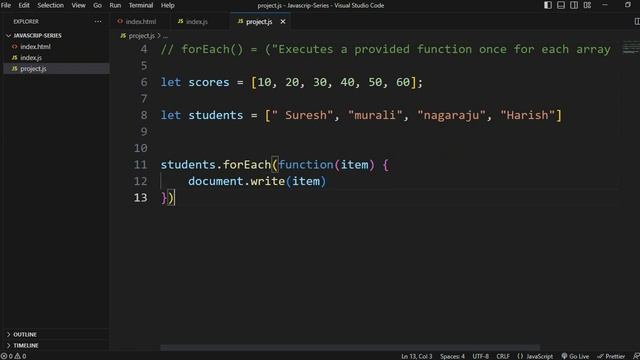Expand the Outline section
Screen dimensions: 640x360
pos(25,334)
